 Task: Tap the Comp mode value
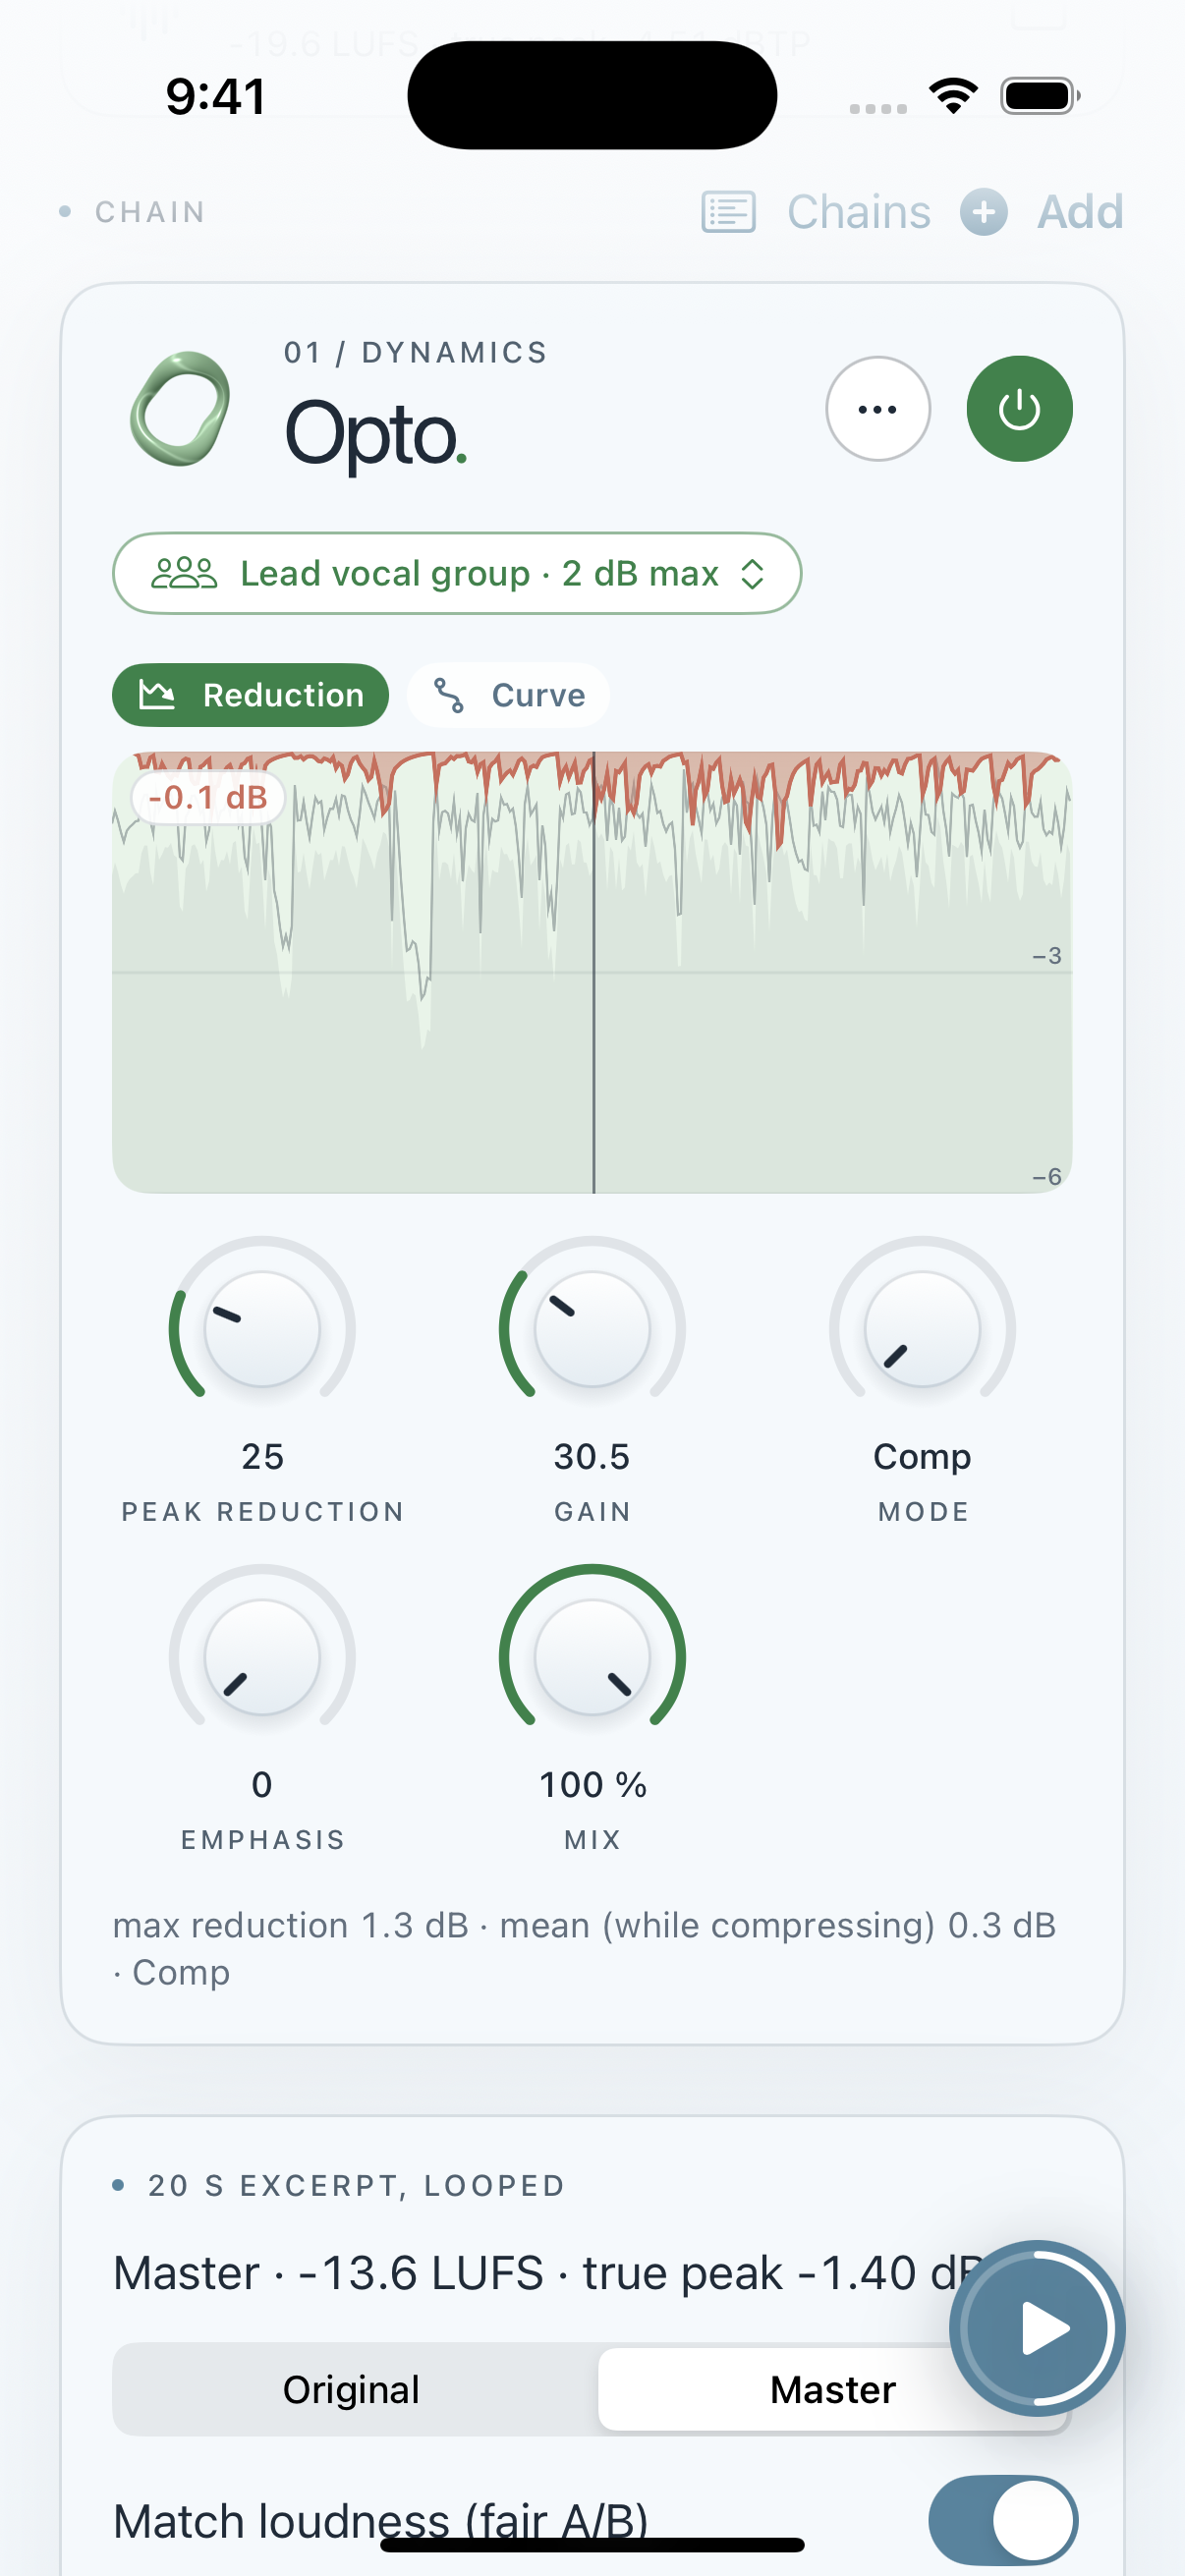[x=922, y=1458]
